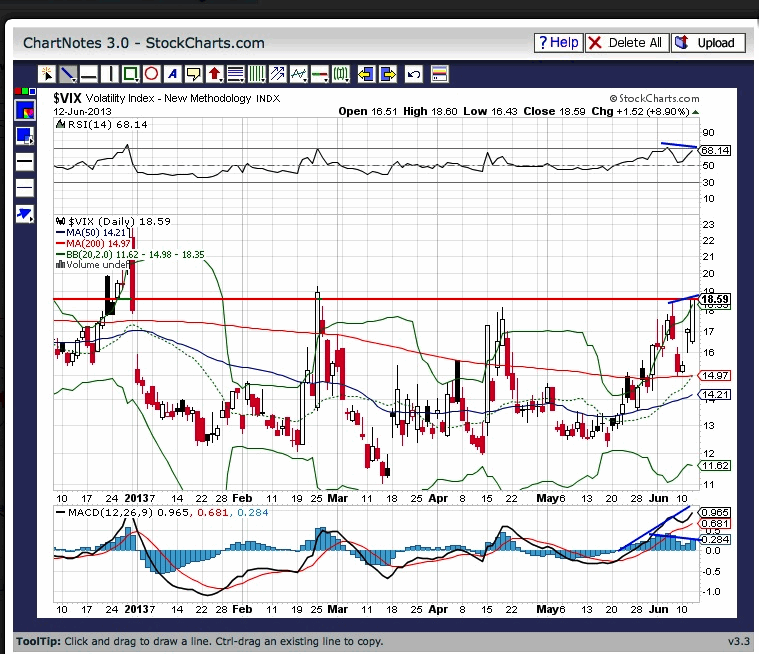Click the 0.965 MACD value tag
The width and height of the screenshot is (759, 654).
(714, 512)
